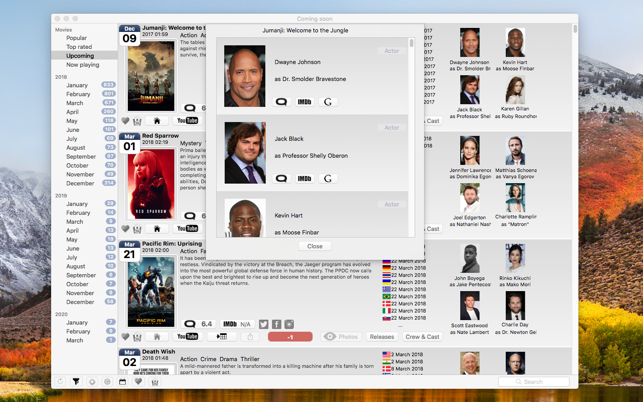
Task: Favorite Pacific Rim: Uprising heart icon
Action: click(125, 337)
